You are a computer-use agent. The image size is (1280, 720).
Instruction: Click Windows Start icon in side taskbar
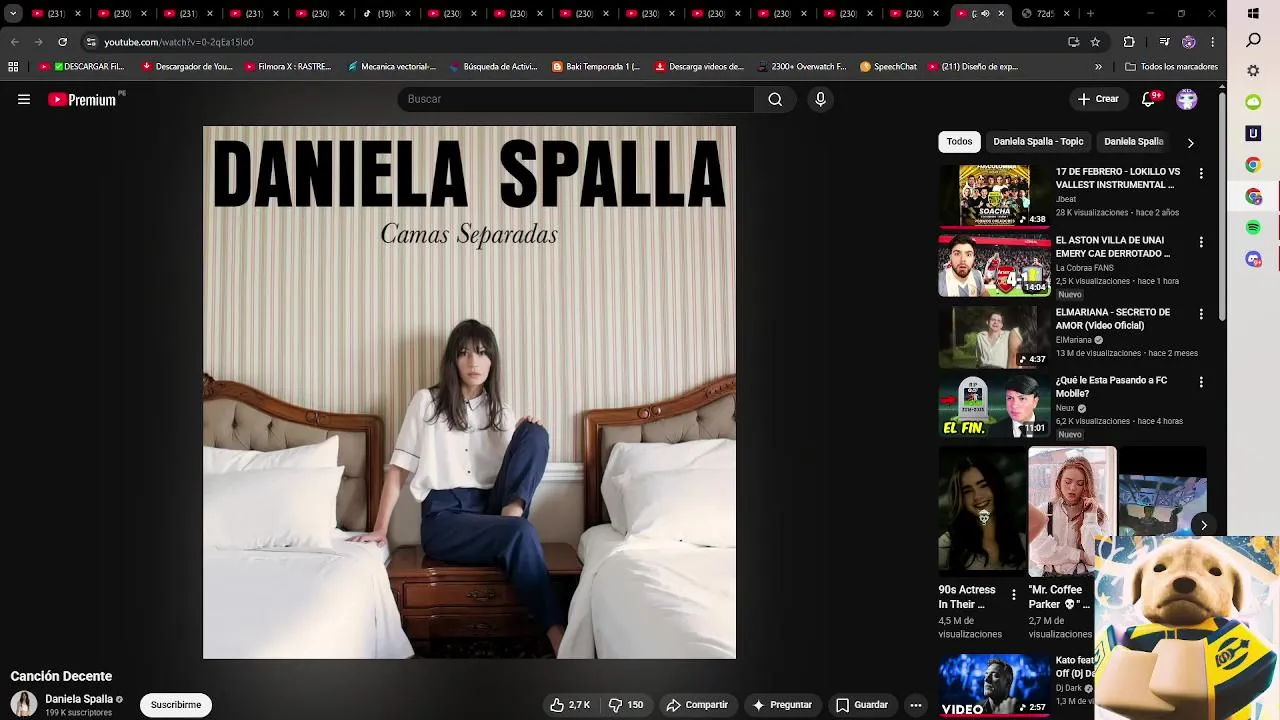tap(1253, 14)
